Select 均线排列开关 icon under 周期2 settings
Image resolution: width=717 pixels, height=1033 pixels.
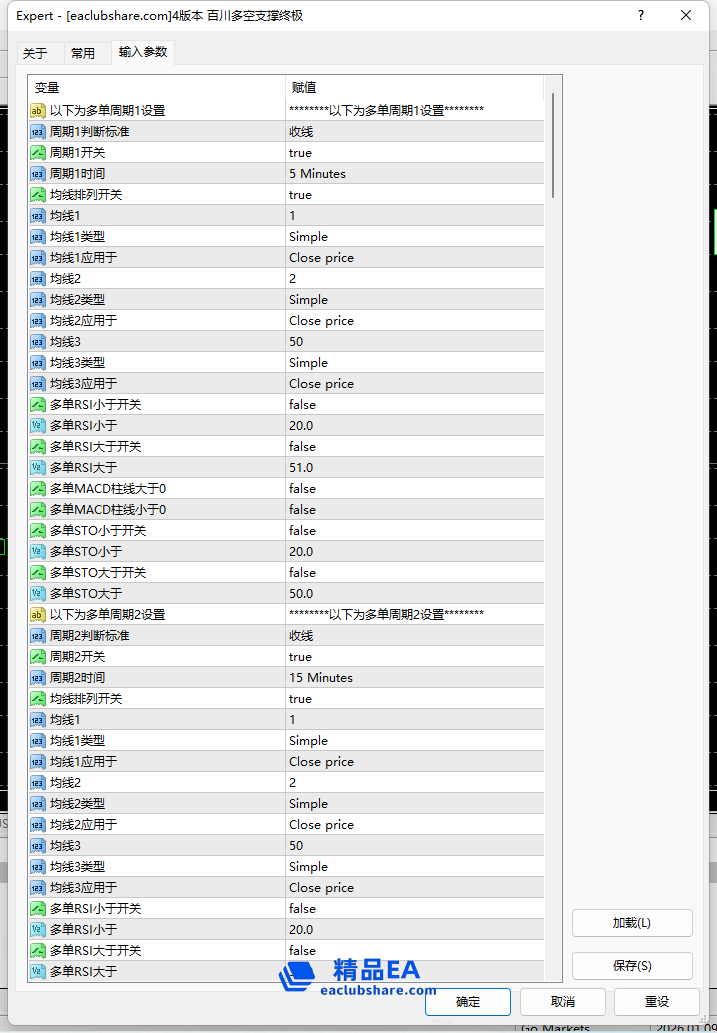coord(38,699)
